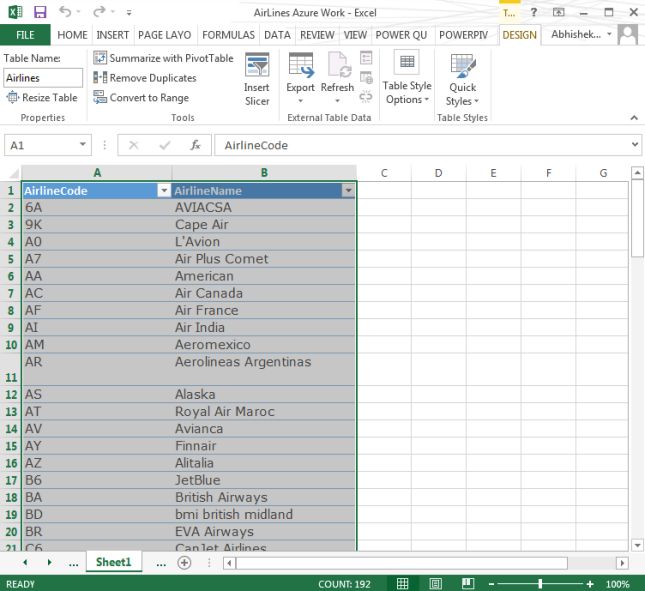Open the Help question mark icon
The height and width of the screenshot is (591, 645).
tap(534, 12)
